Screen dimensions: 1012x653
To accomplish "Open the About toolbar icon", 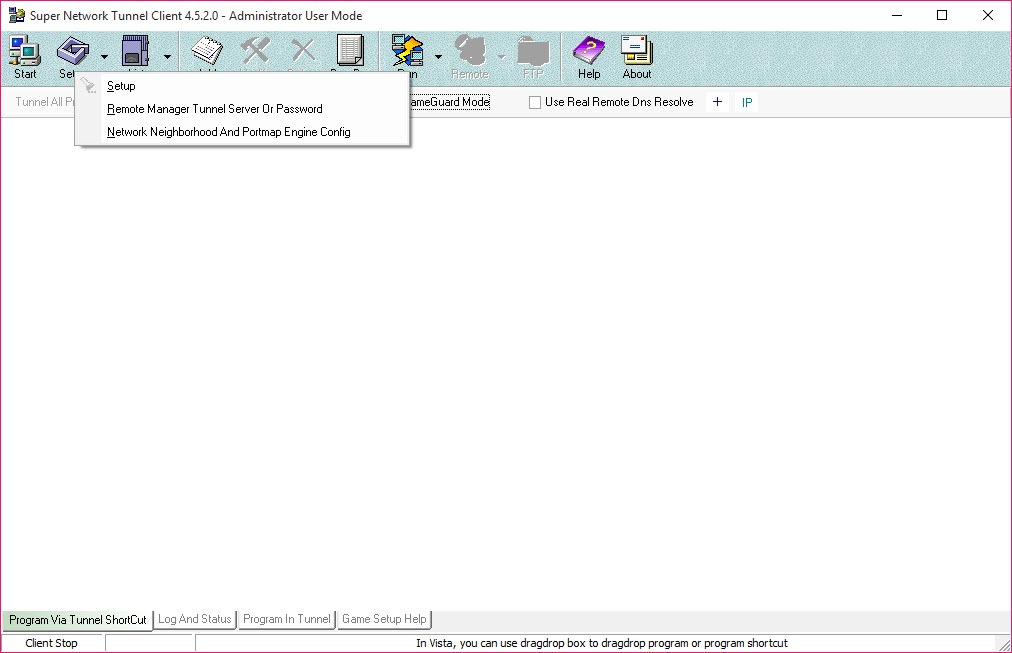I will pyautogui.click(x=636, y=50).
